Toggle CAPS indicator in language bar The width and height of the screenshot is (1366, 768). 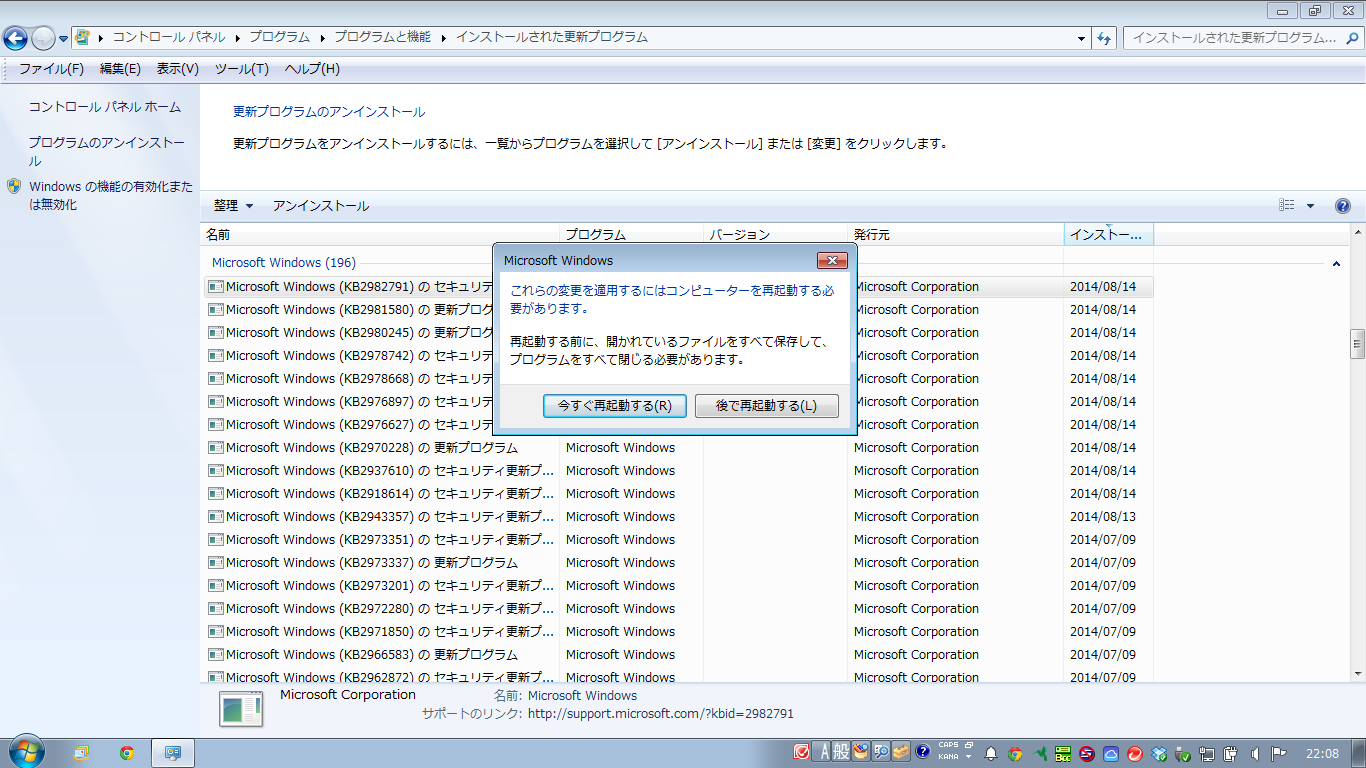click(x=948, y=745)
